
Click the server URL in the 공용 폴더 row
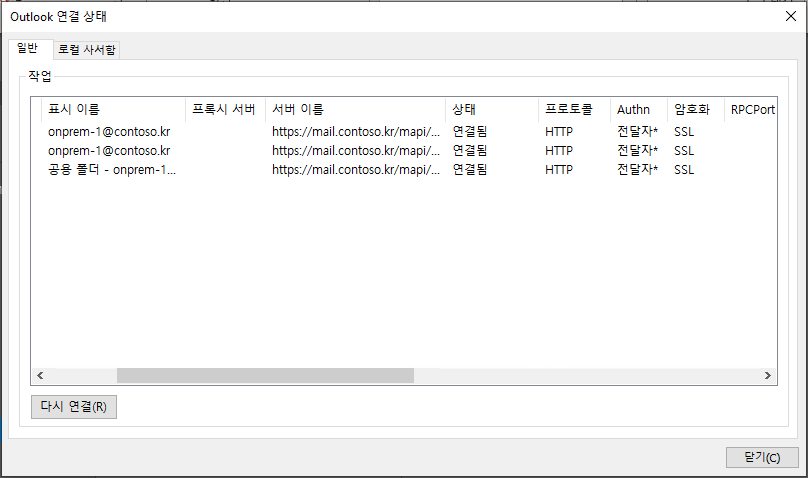[x=356, y=170]
